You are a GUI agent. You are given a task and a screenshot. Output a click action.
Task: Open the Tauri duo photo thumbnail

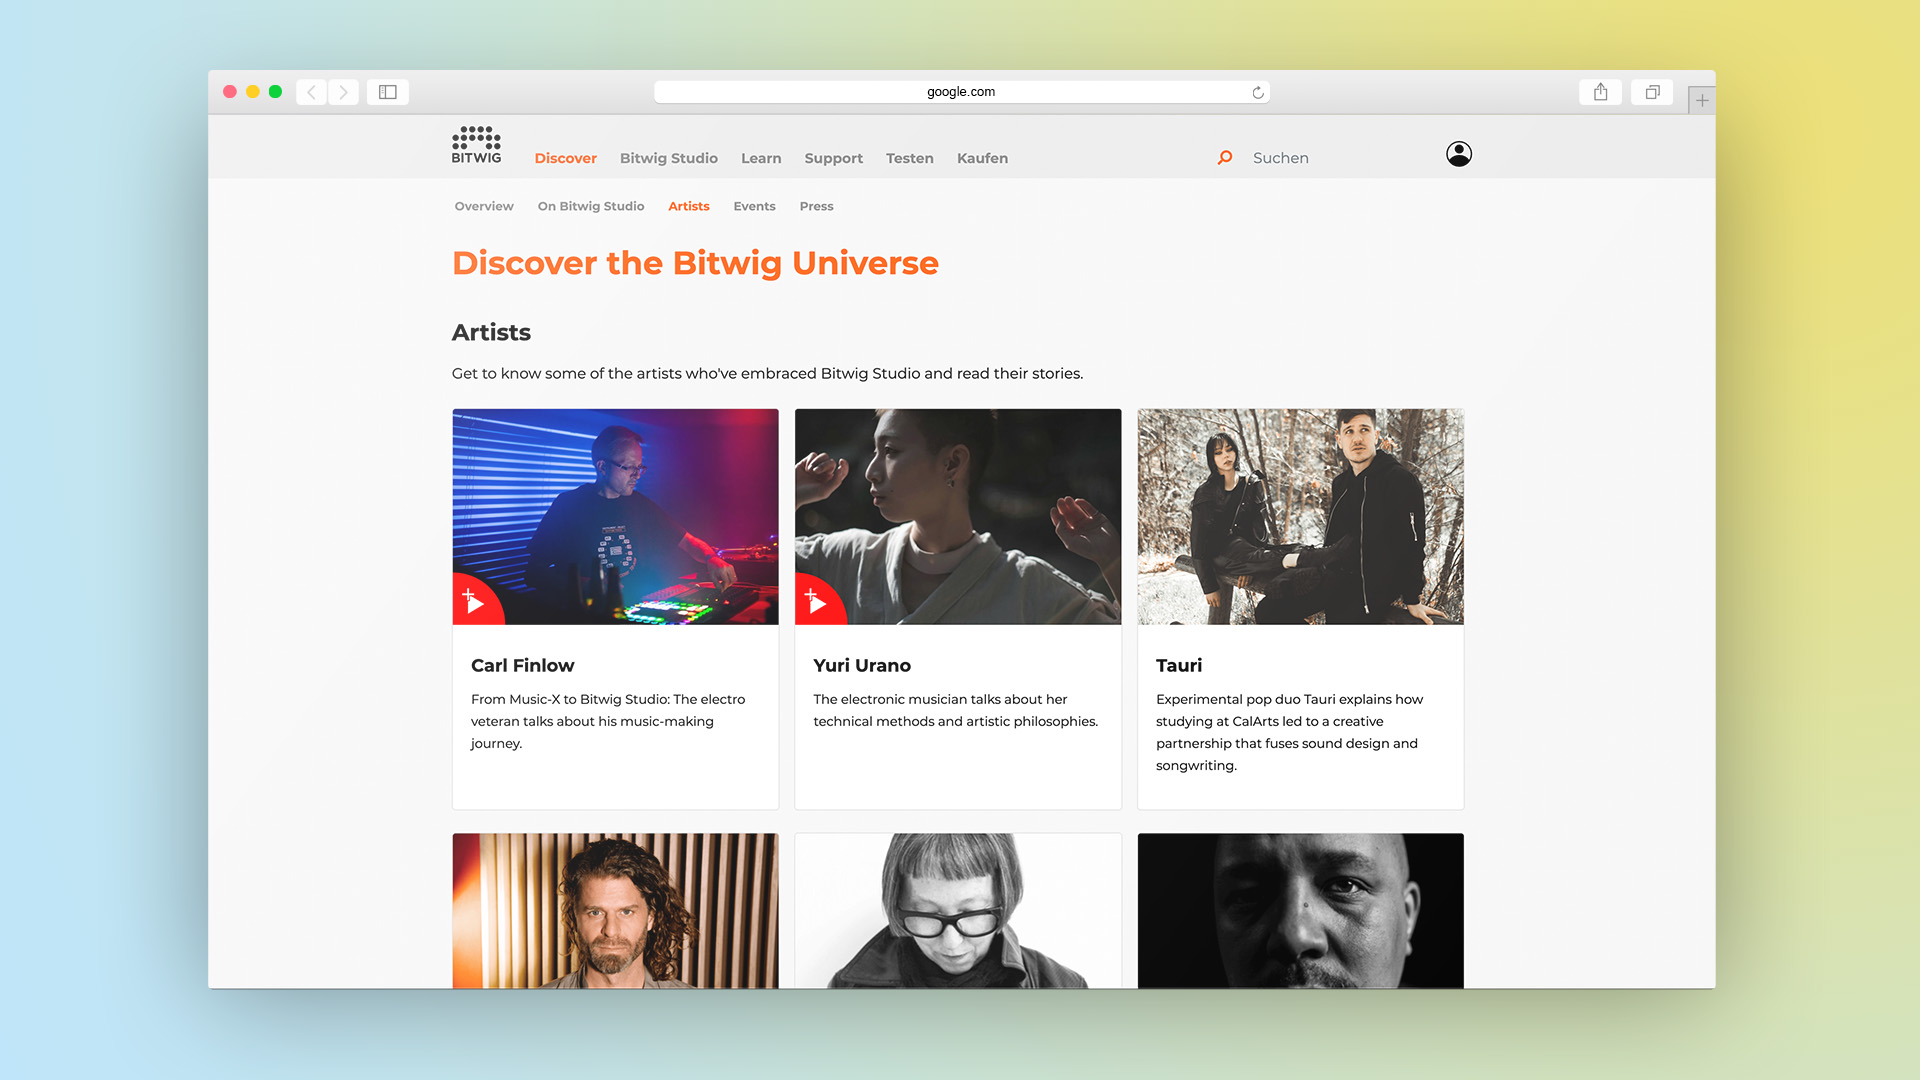point(1300,517)
